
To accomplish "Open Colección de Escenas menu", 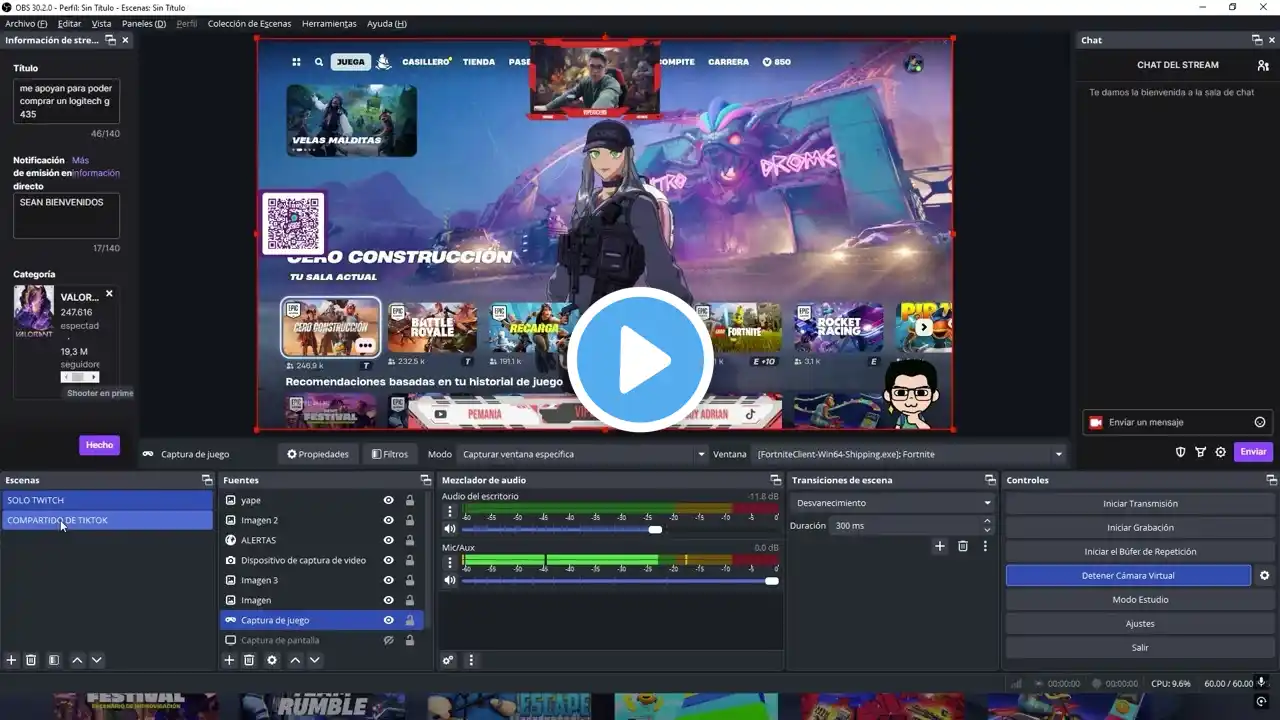I will [251, 23].
